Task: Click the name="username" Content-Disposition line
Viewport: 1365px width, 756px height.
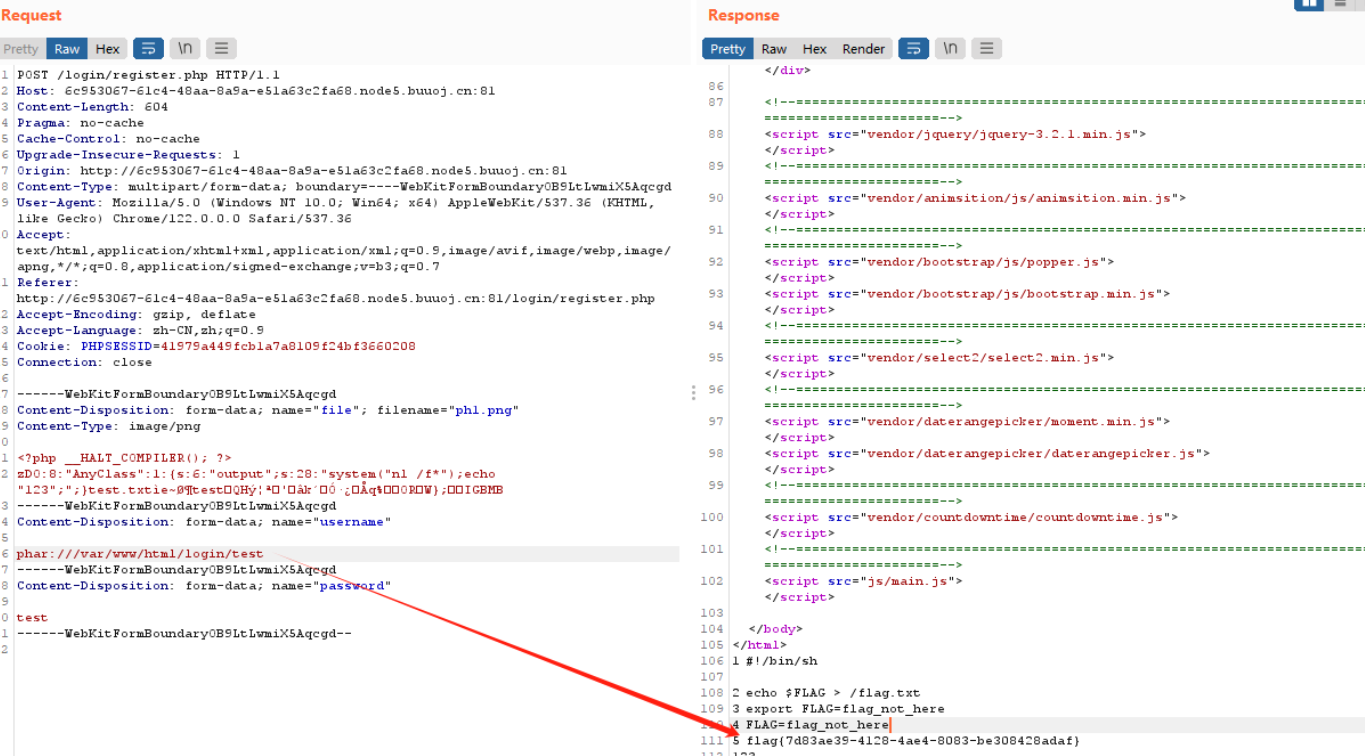Action: 204,522
